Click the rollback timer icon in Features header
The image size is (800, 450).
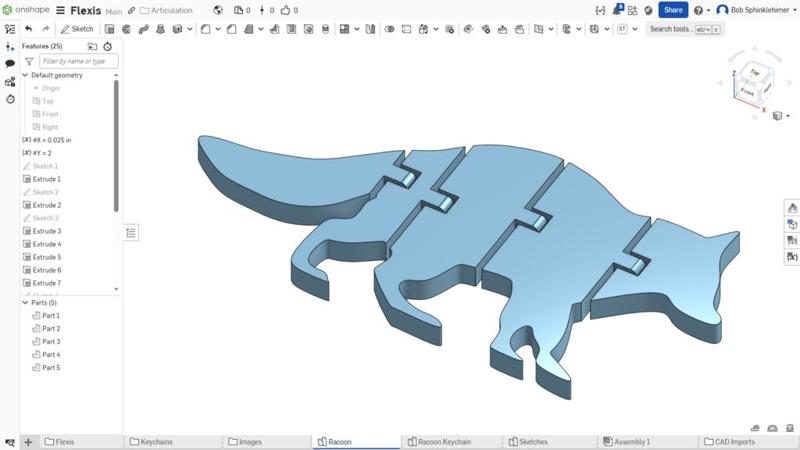click(108, 46)
